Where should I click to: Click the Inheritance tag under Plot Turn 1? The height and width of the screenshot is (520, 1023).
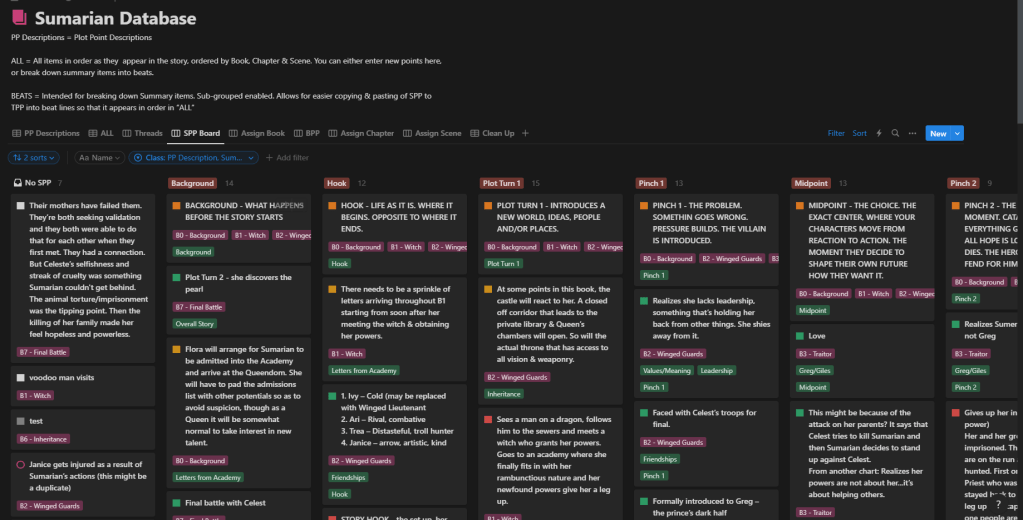(504, 394)
